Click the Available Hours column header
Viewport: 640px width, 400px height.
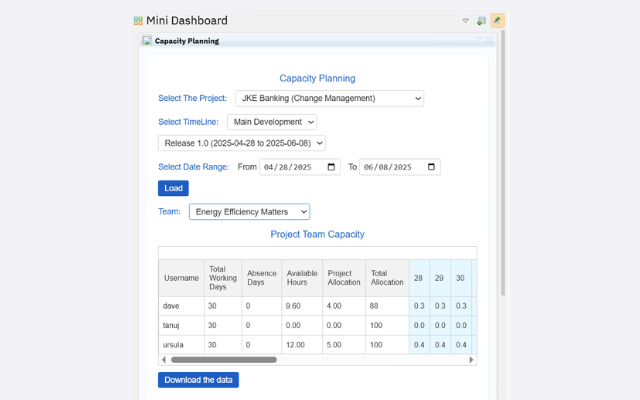pos(302,278)
